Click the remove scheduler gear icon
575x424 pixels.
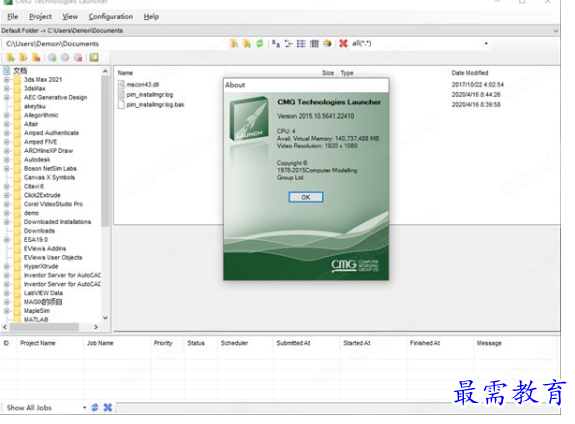[78, 58]
